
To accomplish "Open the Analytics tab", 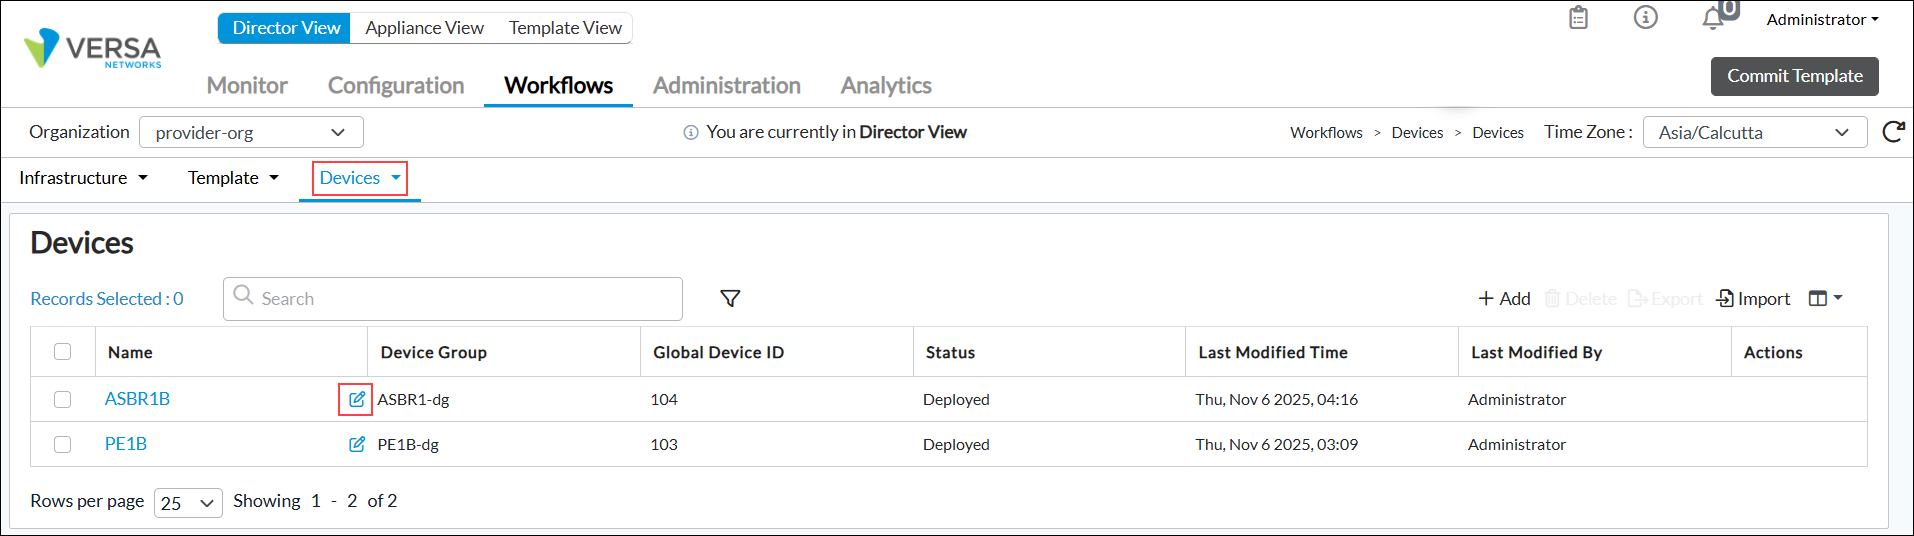I will click(x=886, y=85).
